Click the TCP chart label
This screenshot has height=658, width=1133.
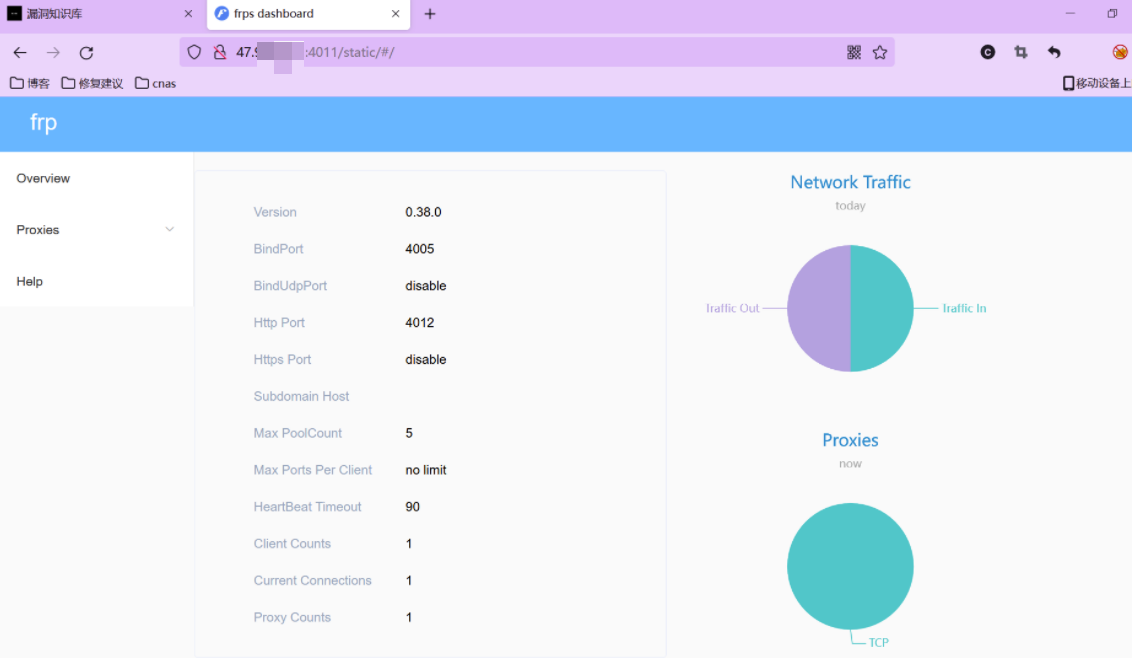coord(879,642)
